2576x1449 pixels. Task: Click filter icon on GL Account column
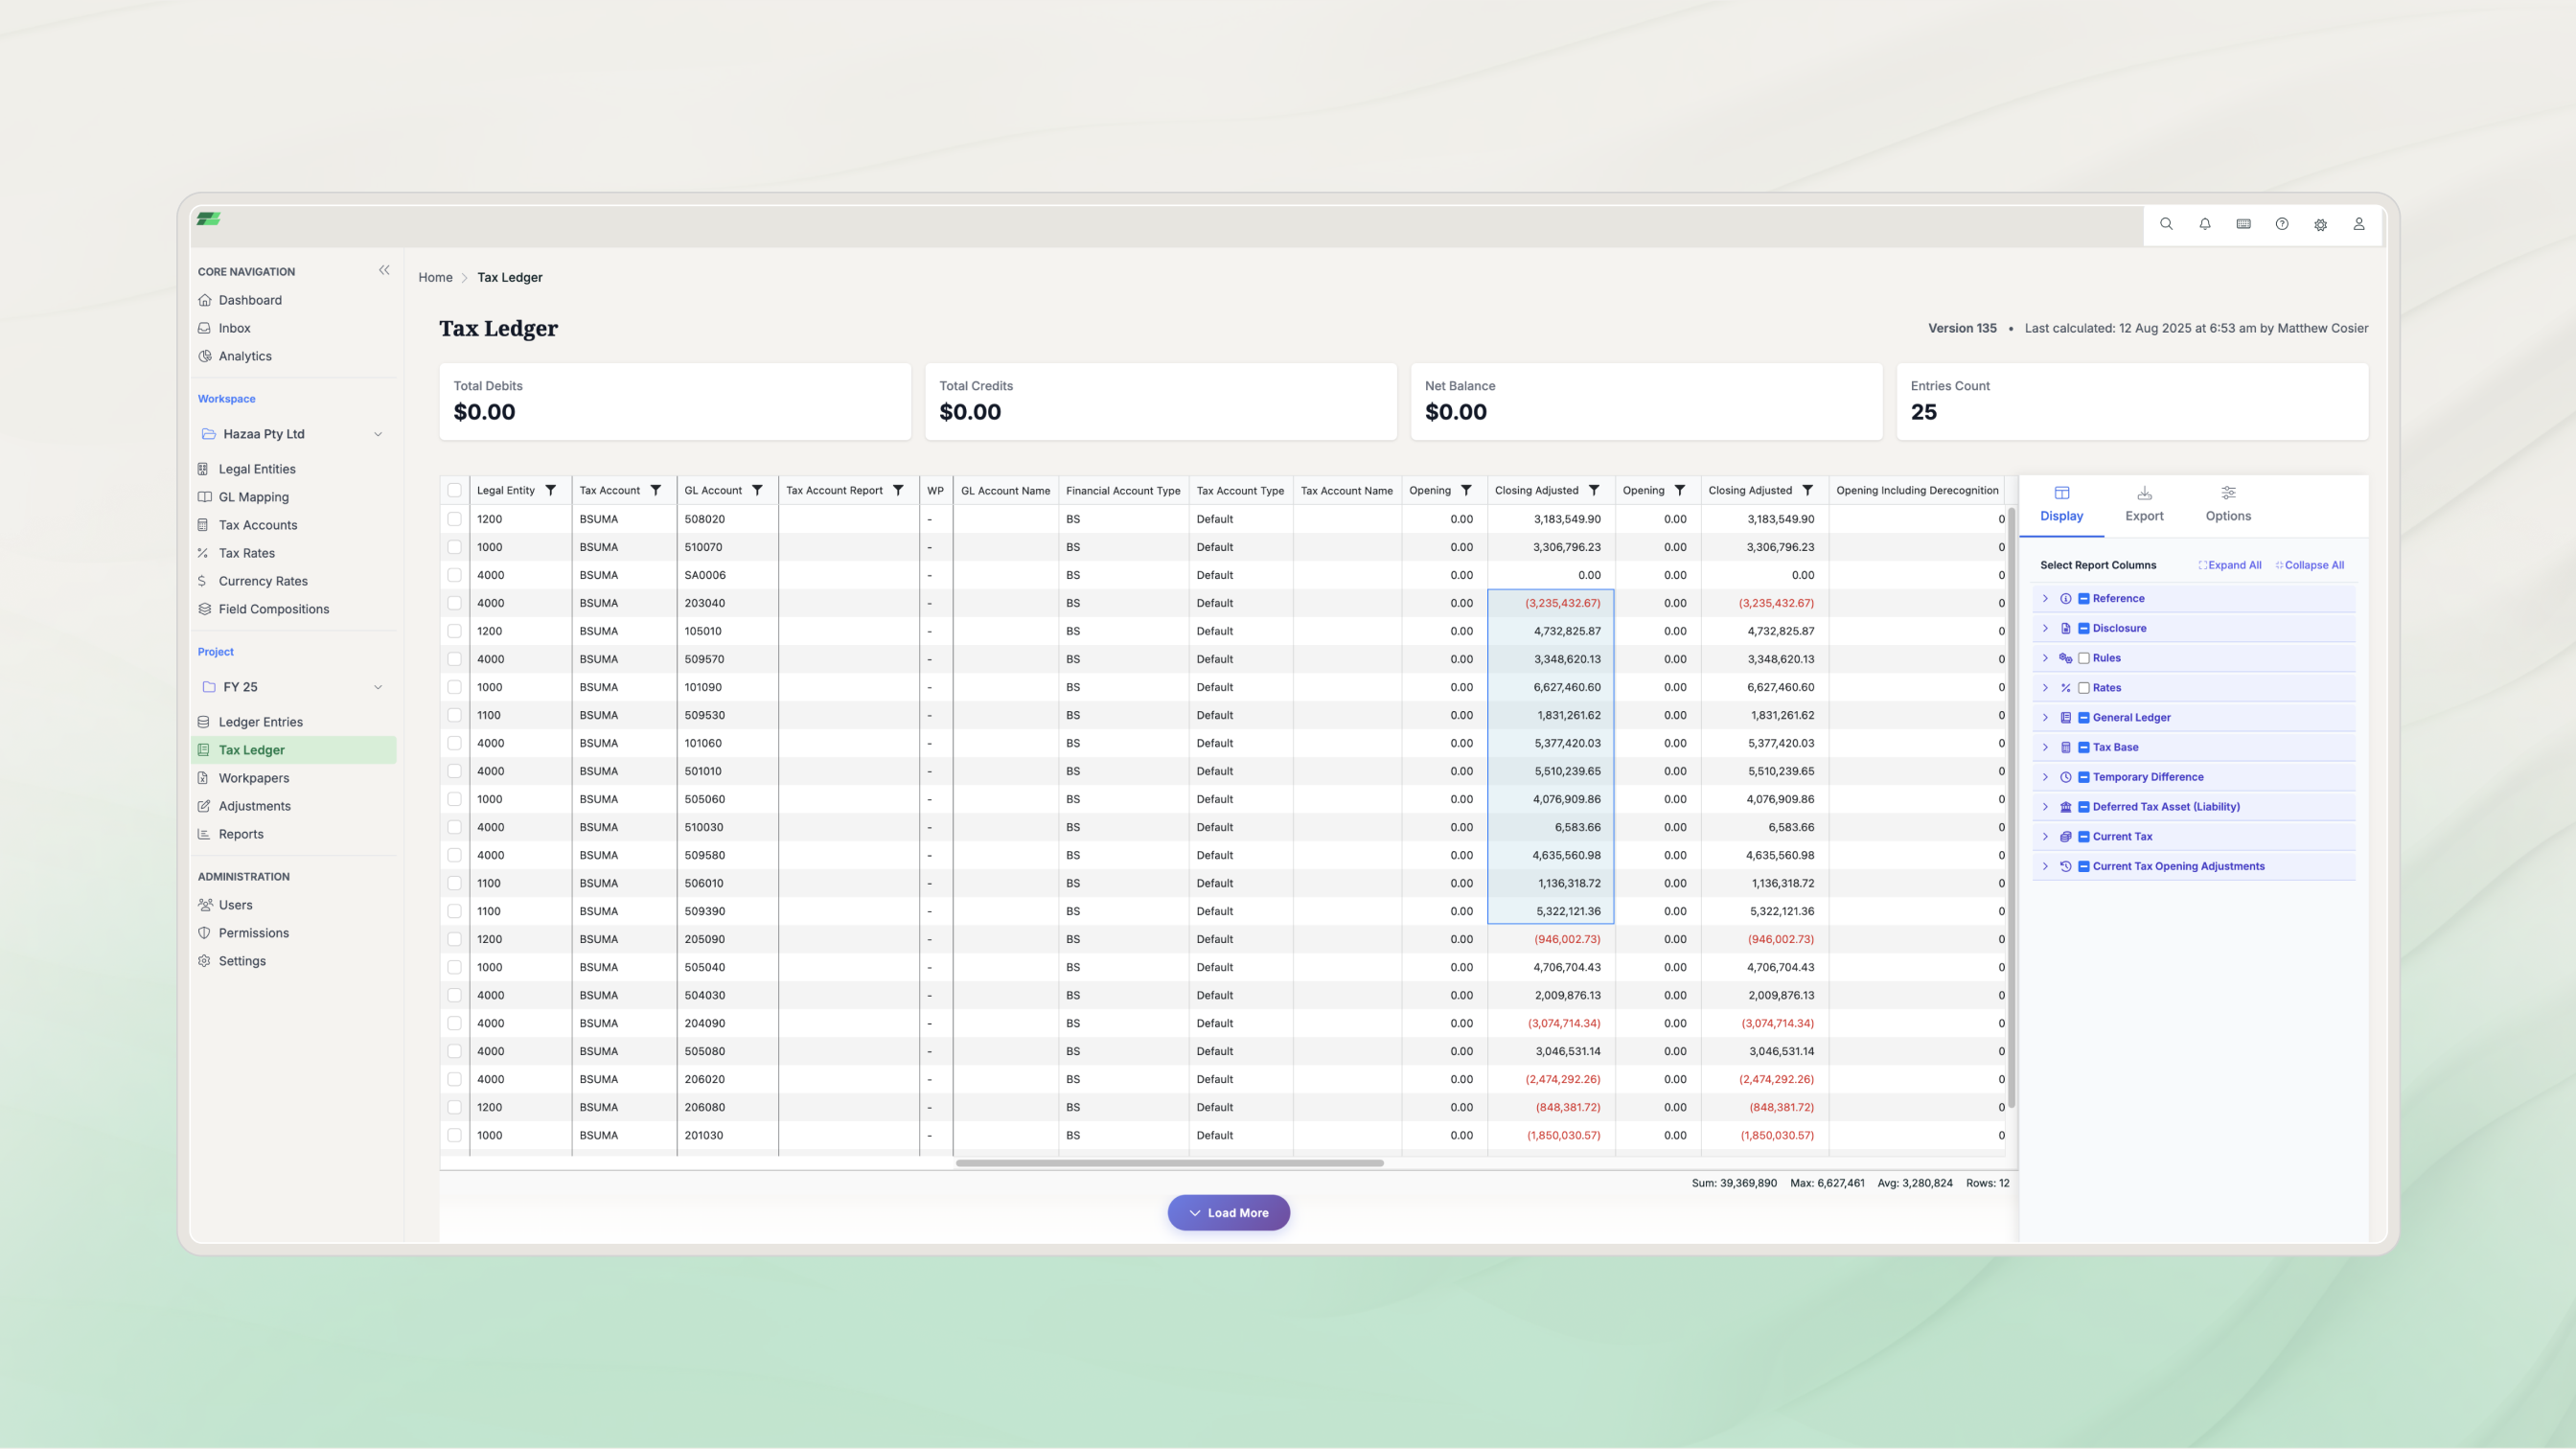(x=758, y=490)
